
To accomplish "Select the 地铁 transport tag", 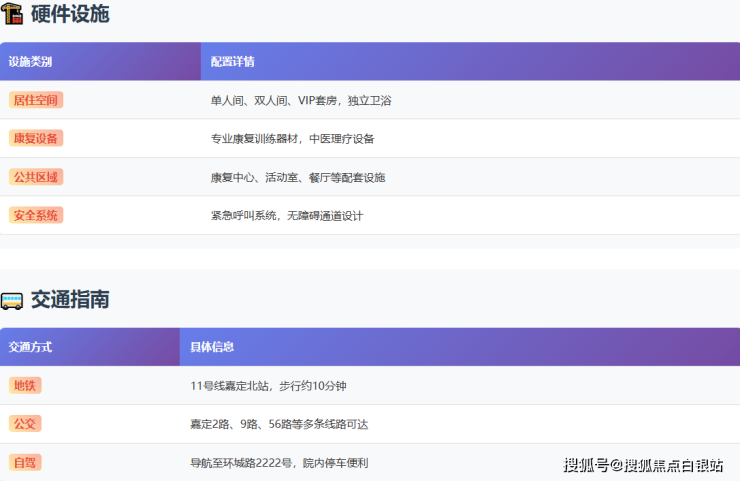I will 25,385.
